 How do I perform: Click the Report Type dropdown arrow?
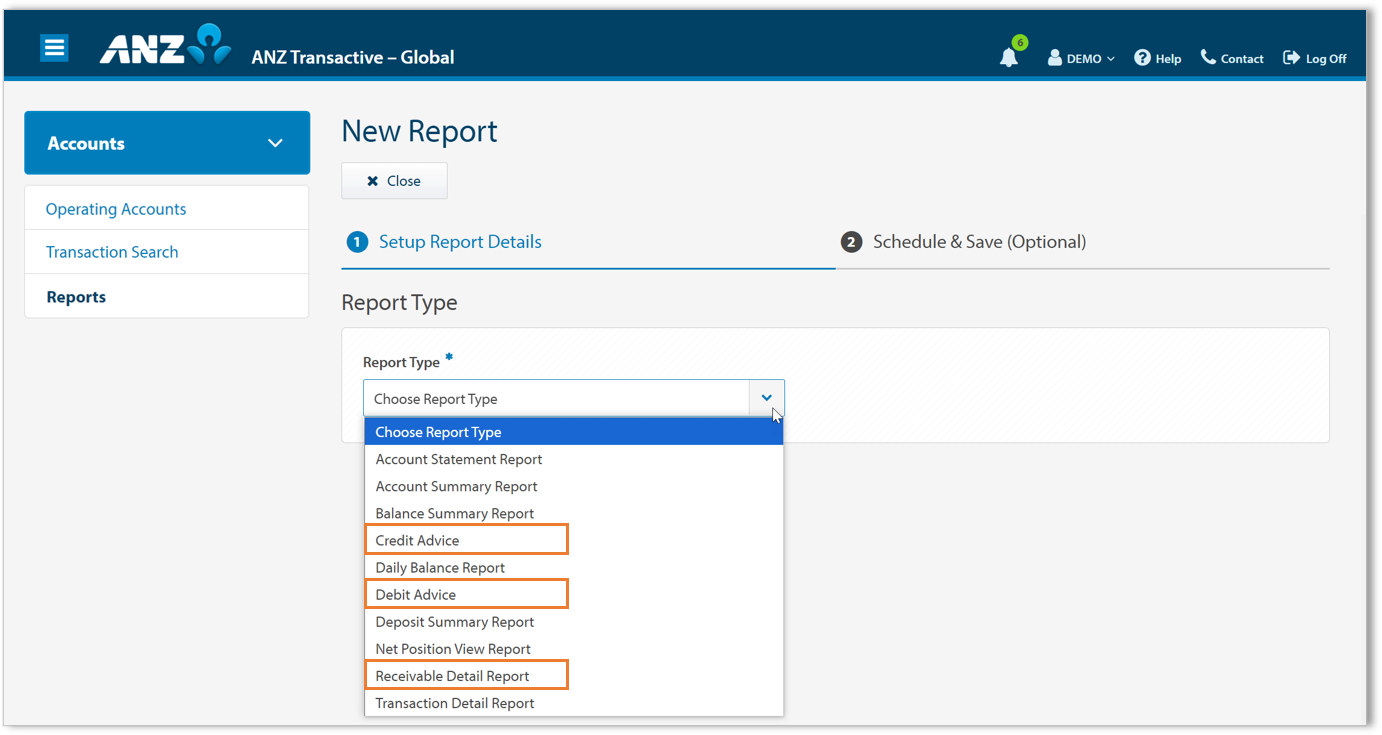tap(766, 398)
